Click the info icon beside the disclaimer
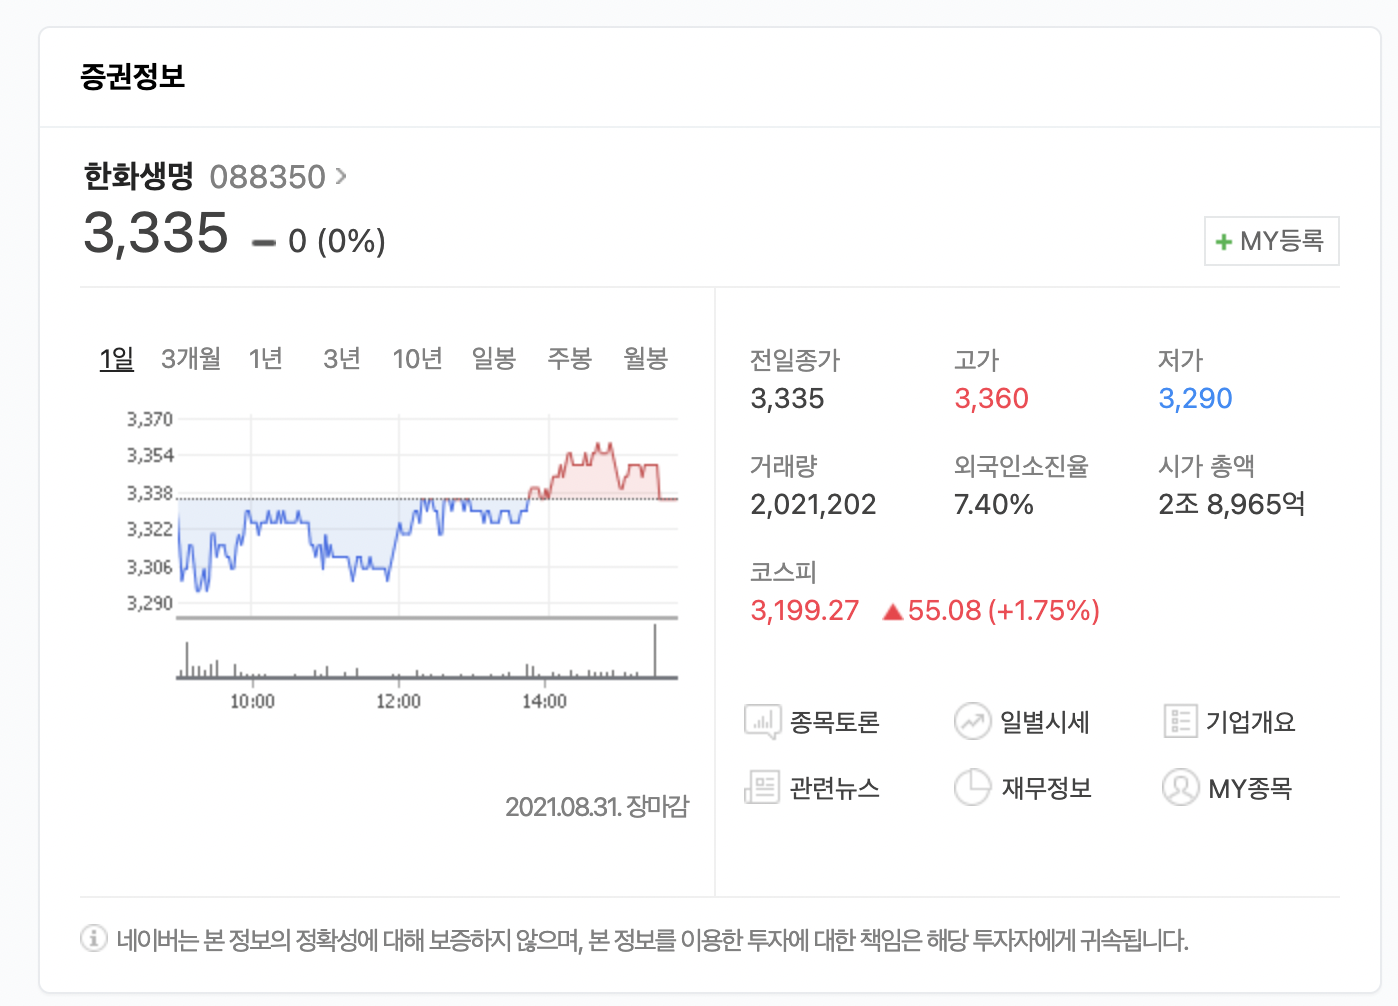Screen dimensions: 1398x1006 pos(94,939)
